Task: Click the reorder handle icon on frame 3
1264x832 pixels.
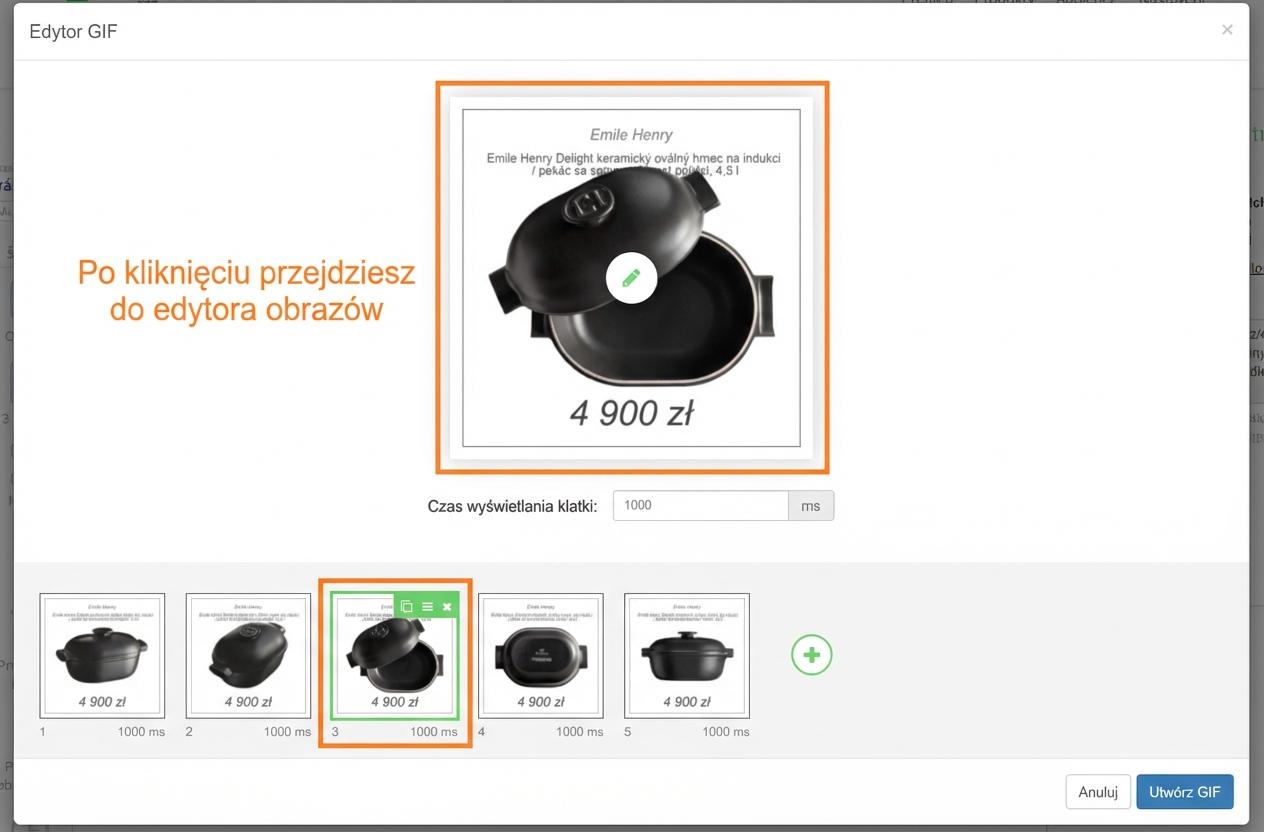Action: 427,606
